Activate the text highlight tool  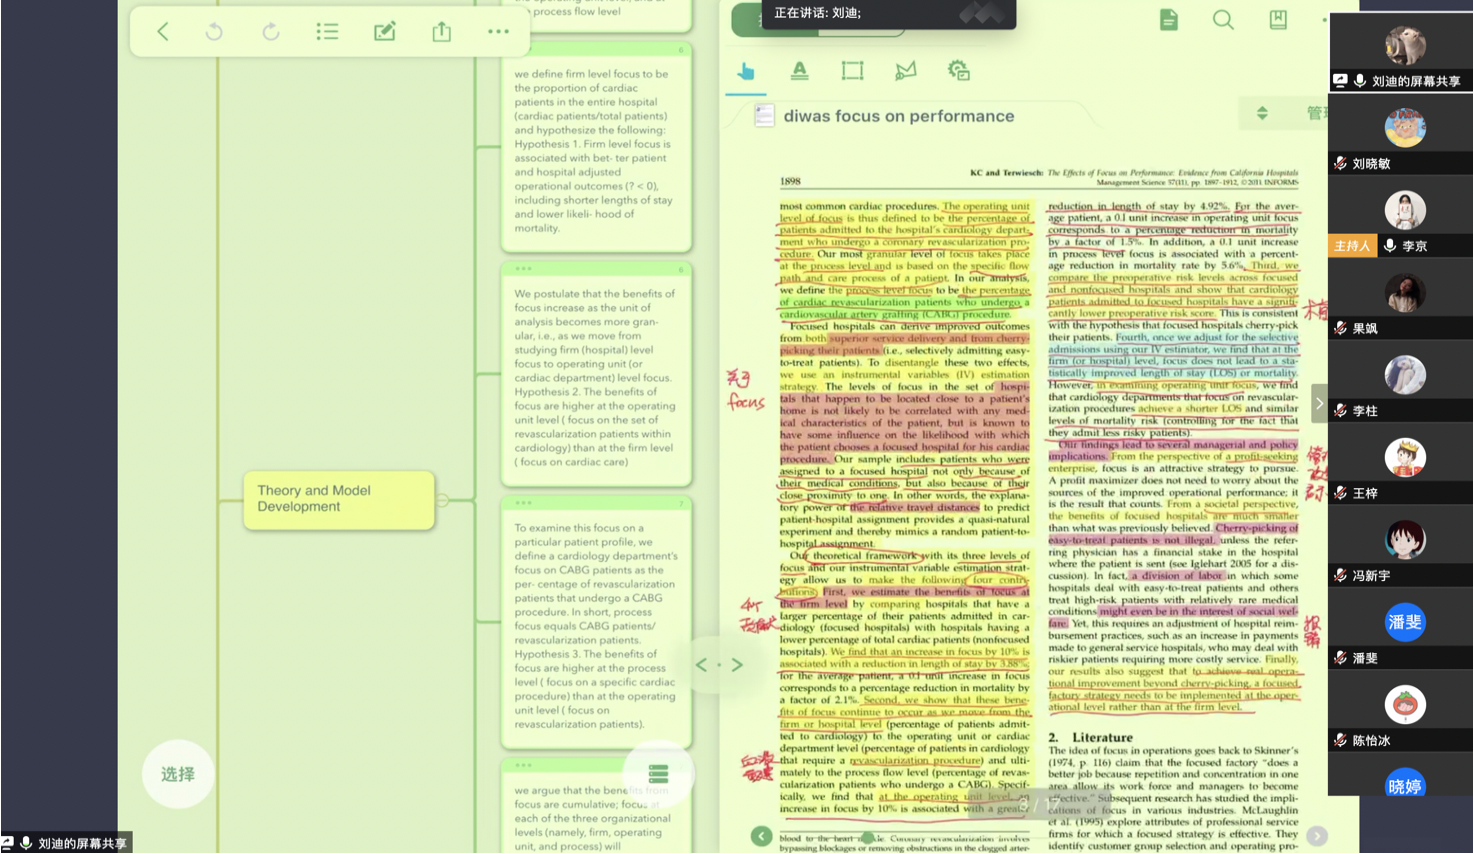point(799,71)
